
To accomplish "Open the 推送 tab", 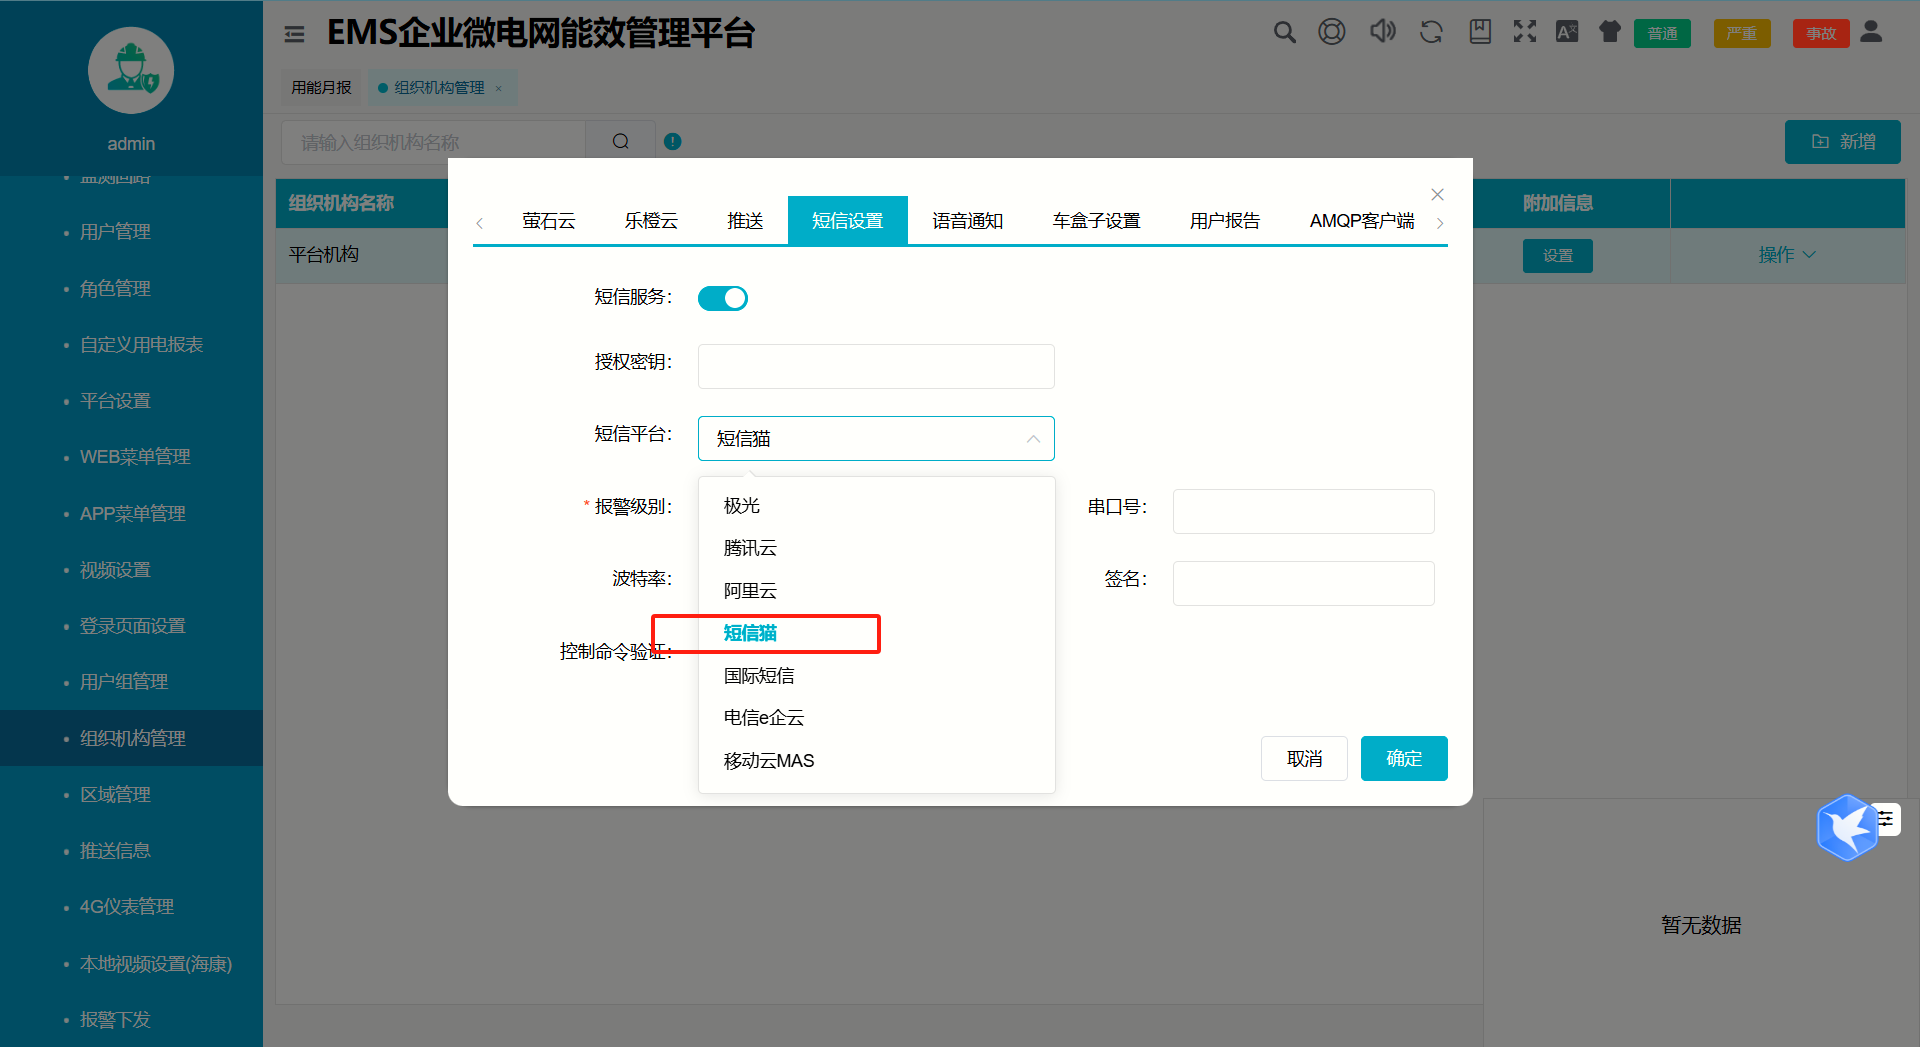I will click(x=745, y=221).
